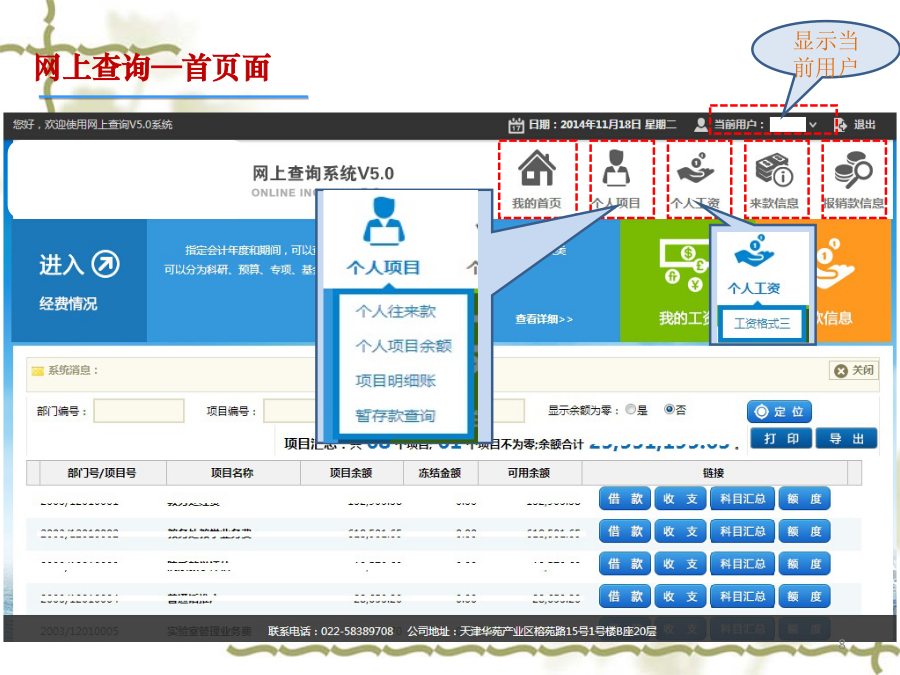Screen dimensions: 900x675
Task: Open 暂存款查询 menu entry
Action: (395, 416)
